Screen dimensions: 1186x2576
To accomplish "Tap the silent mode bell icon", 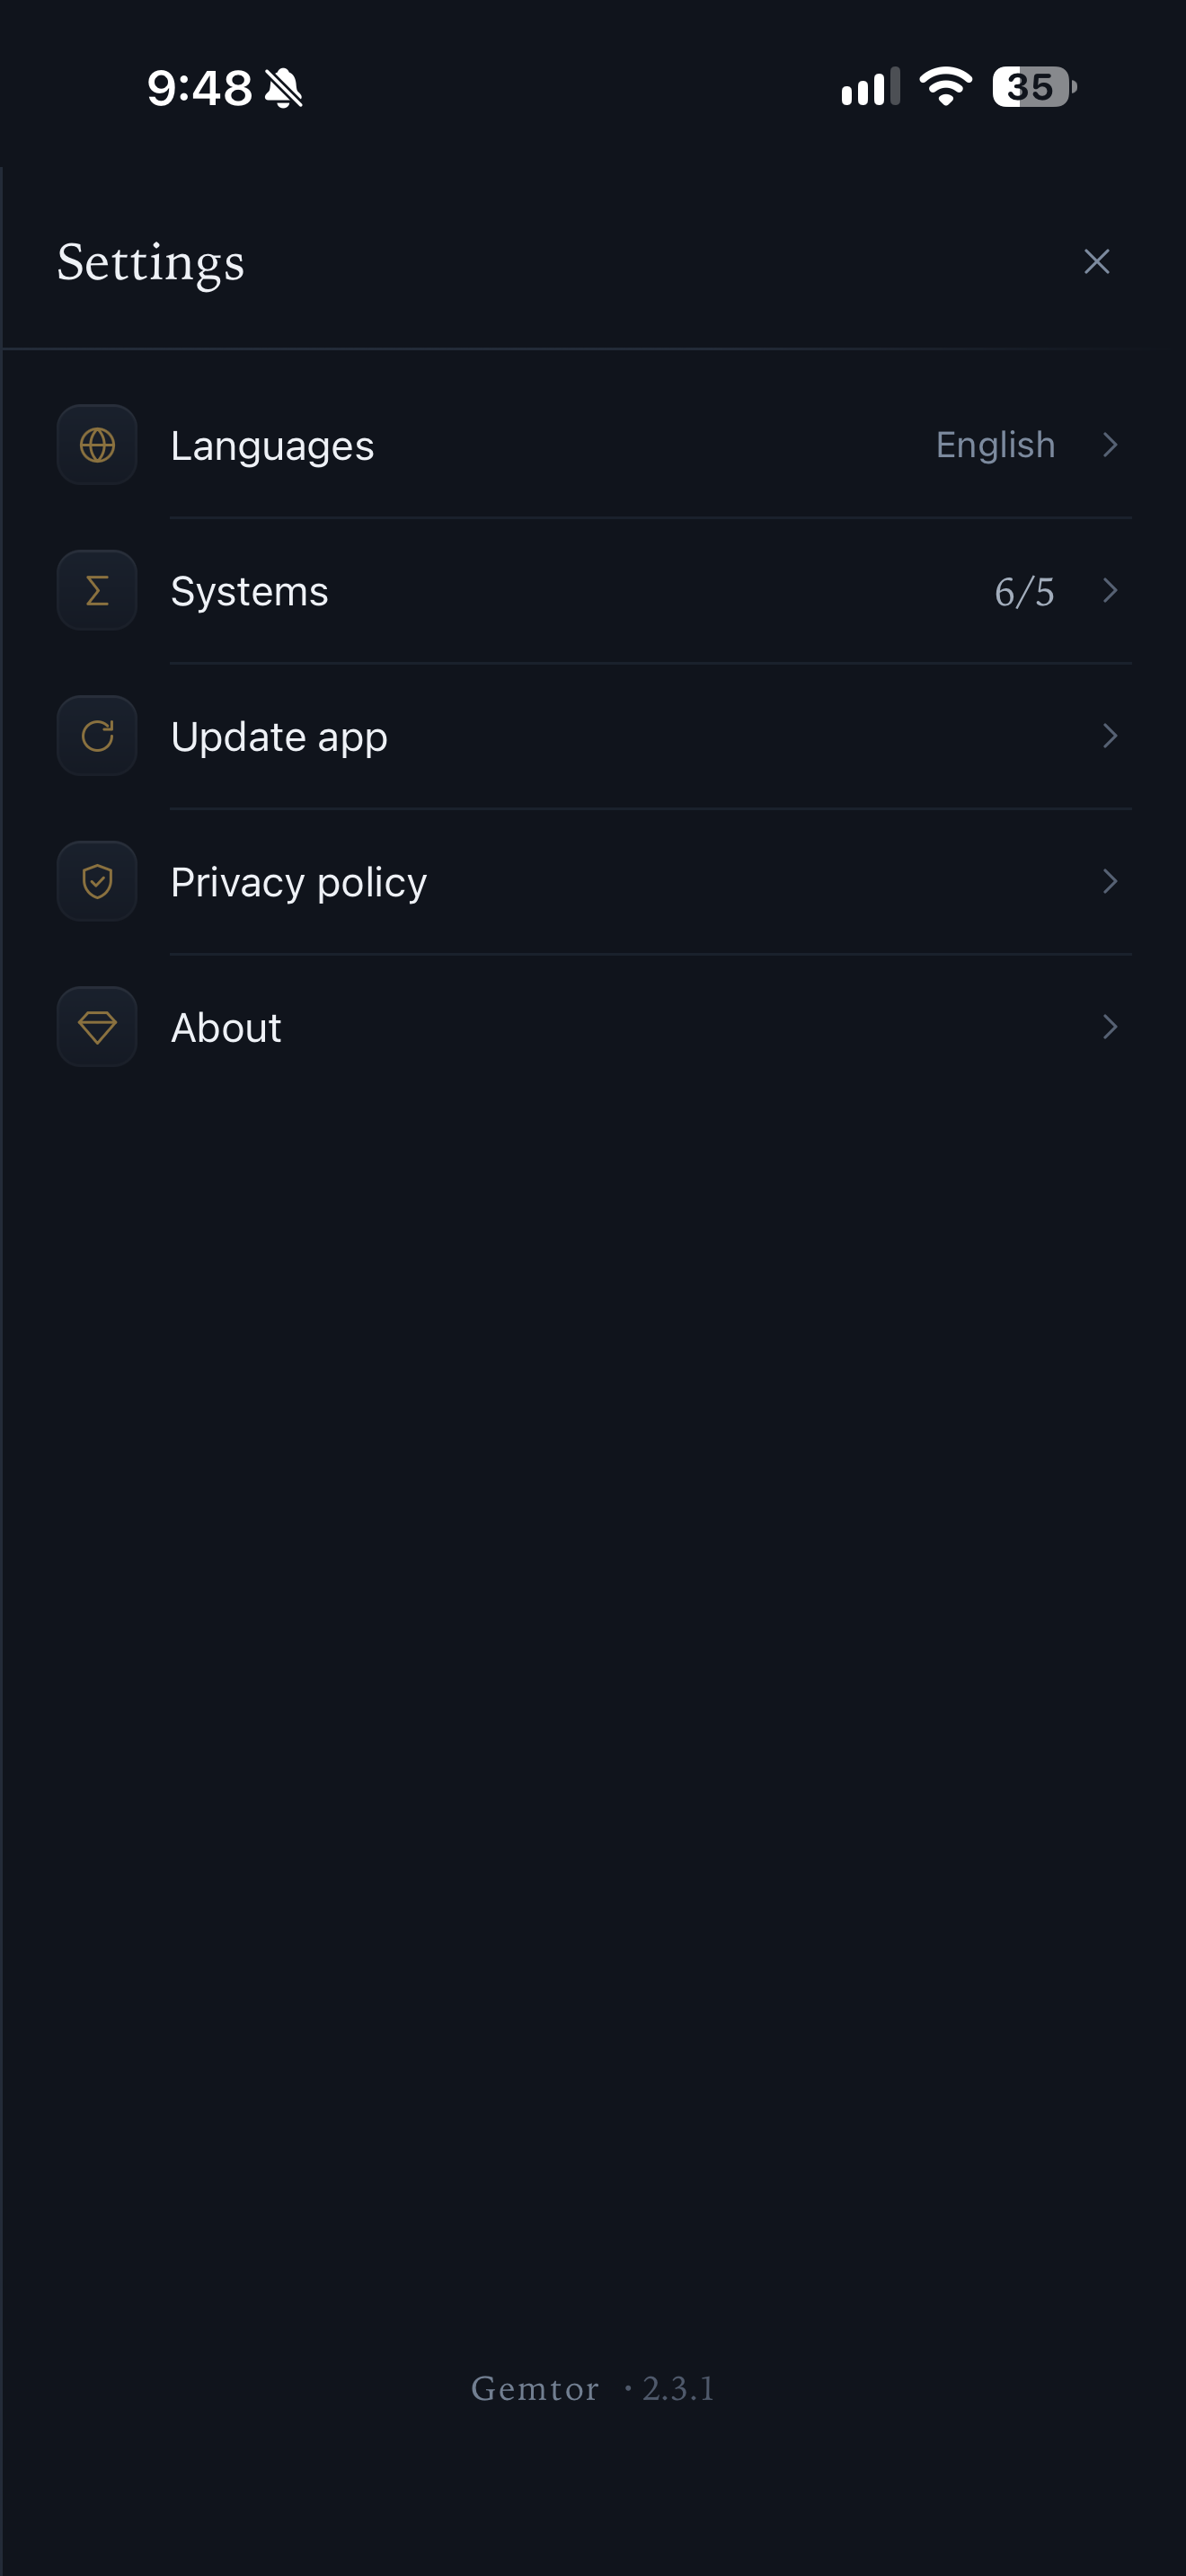I will 283,88.
